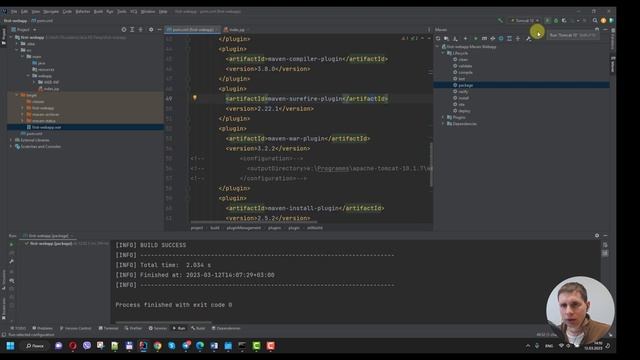640x360 pixels.
Task: Select the deploy lifecycle goal
Action: tap(464, 111)
